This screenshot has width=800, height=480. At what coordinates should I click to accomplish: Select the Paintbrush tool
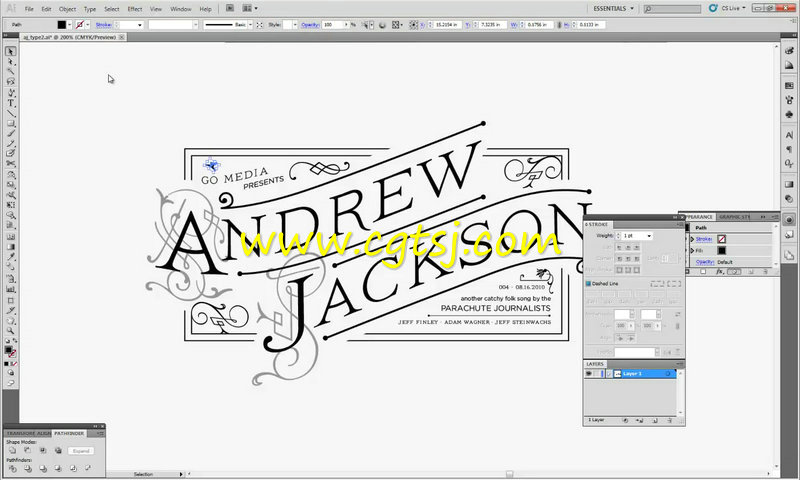pyautogui.click(x=10, y=134)
